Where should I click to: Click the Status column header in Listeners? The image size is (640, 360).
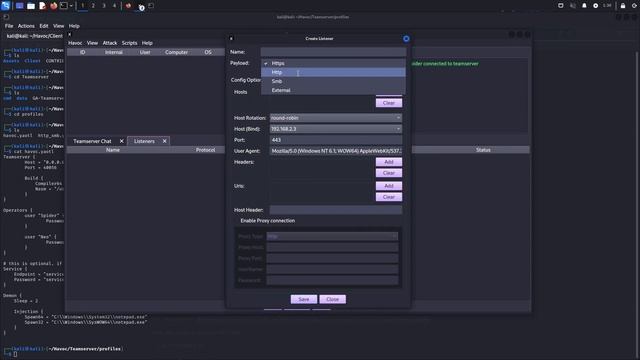coord(483,150)
